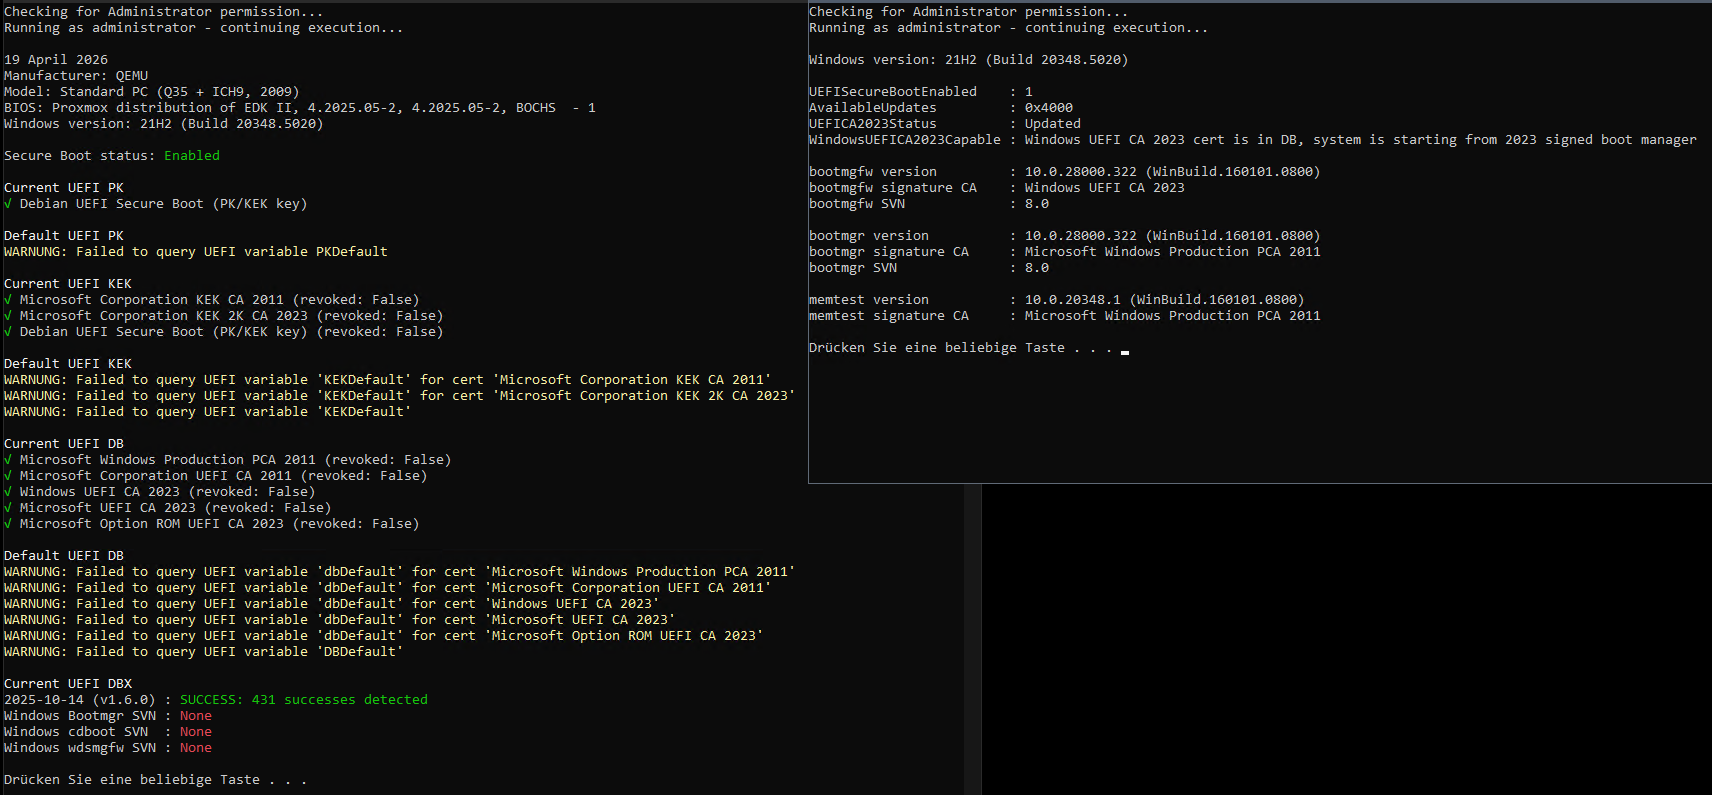Click 'Windows version: 21H2 (Build 20348.5020)' in right console
The width and height of the screenshot is (1712, 795).
968,60
